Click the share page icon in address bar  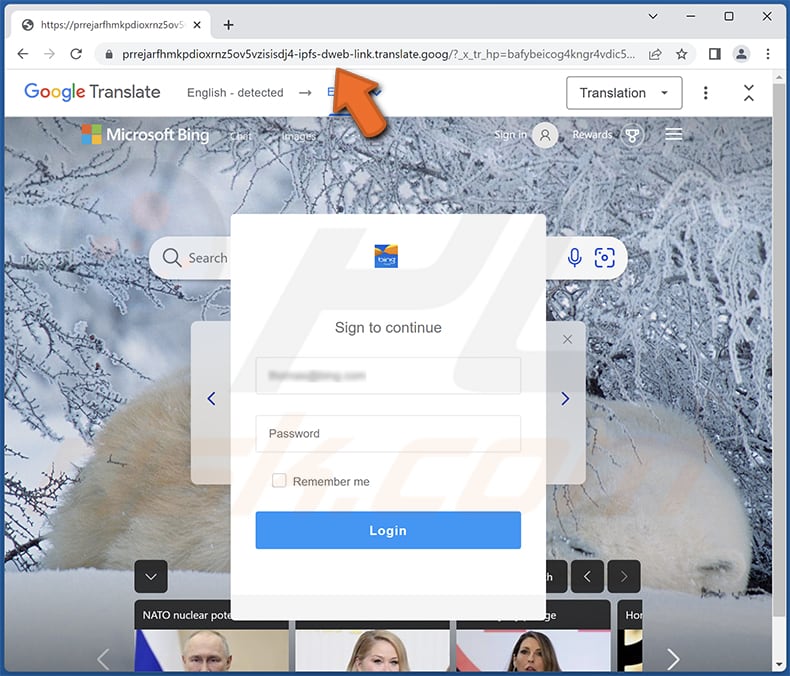(x=655, y=54)
